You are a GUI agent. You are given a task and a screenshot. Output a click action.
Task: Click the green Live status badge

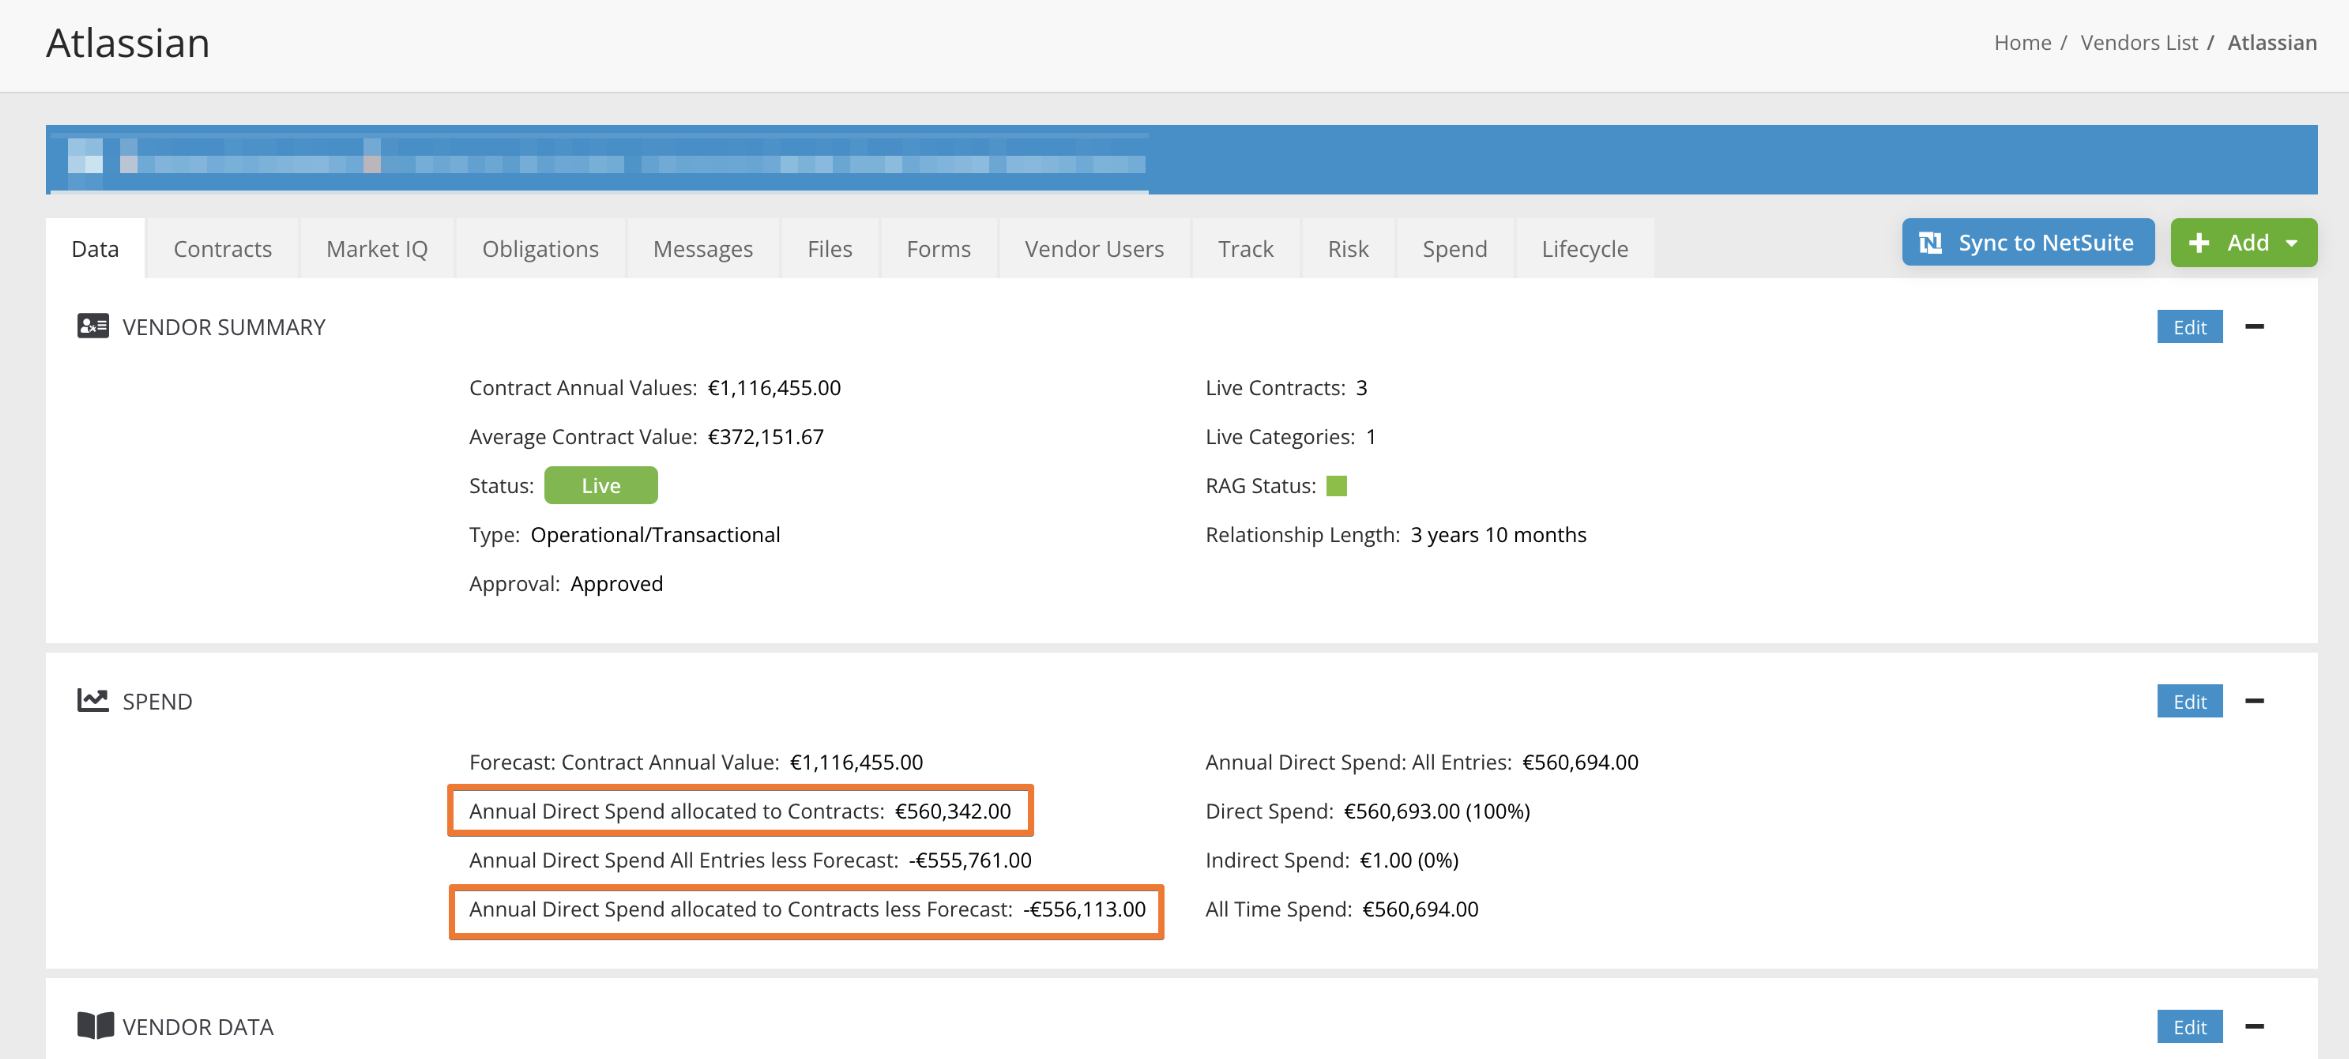click(x=601, y=485)
